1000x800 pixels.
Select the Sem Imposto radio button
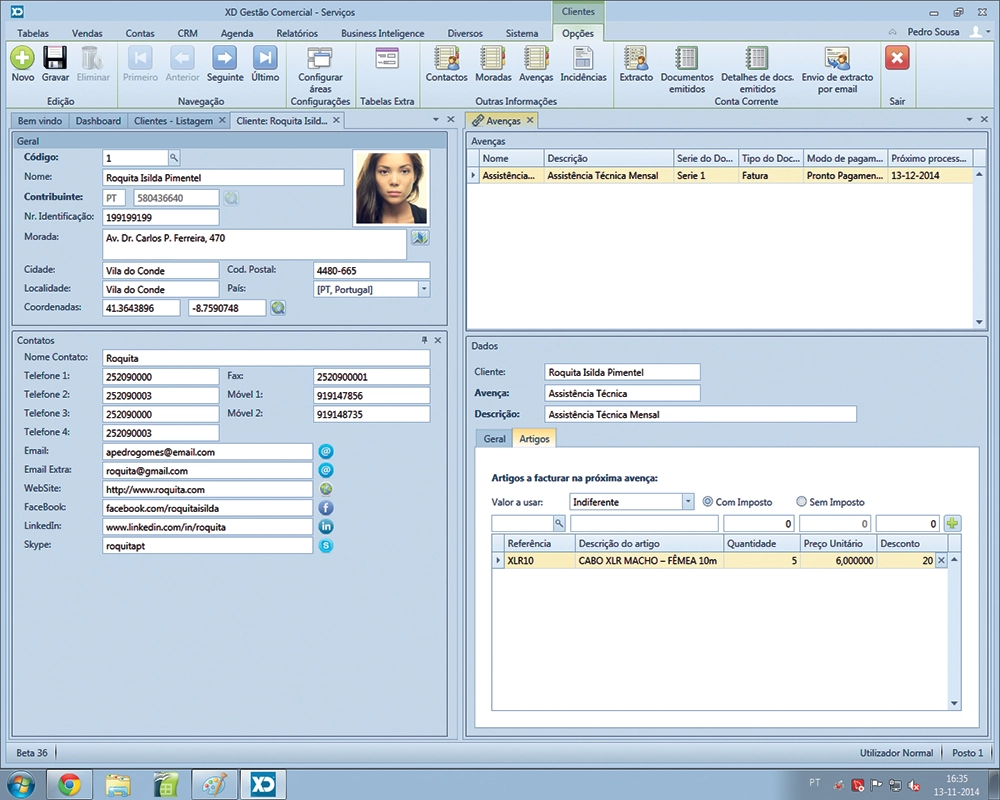click(x=801, y=502)
